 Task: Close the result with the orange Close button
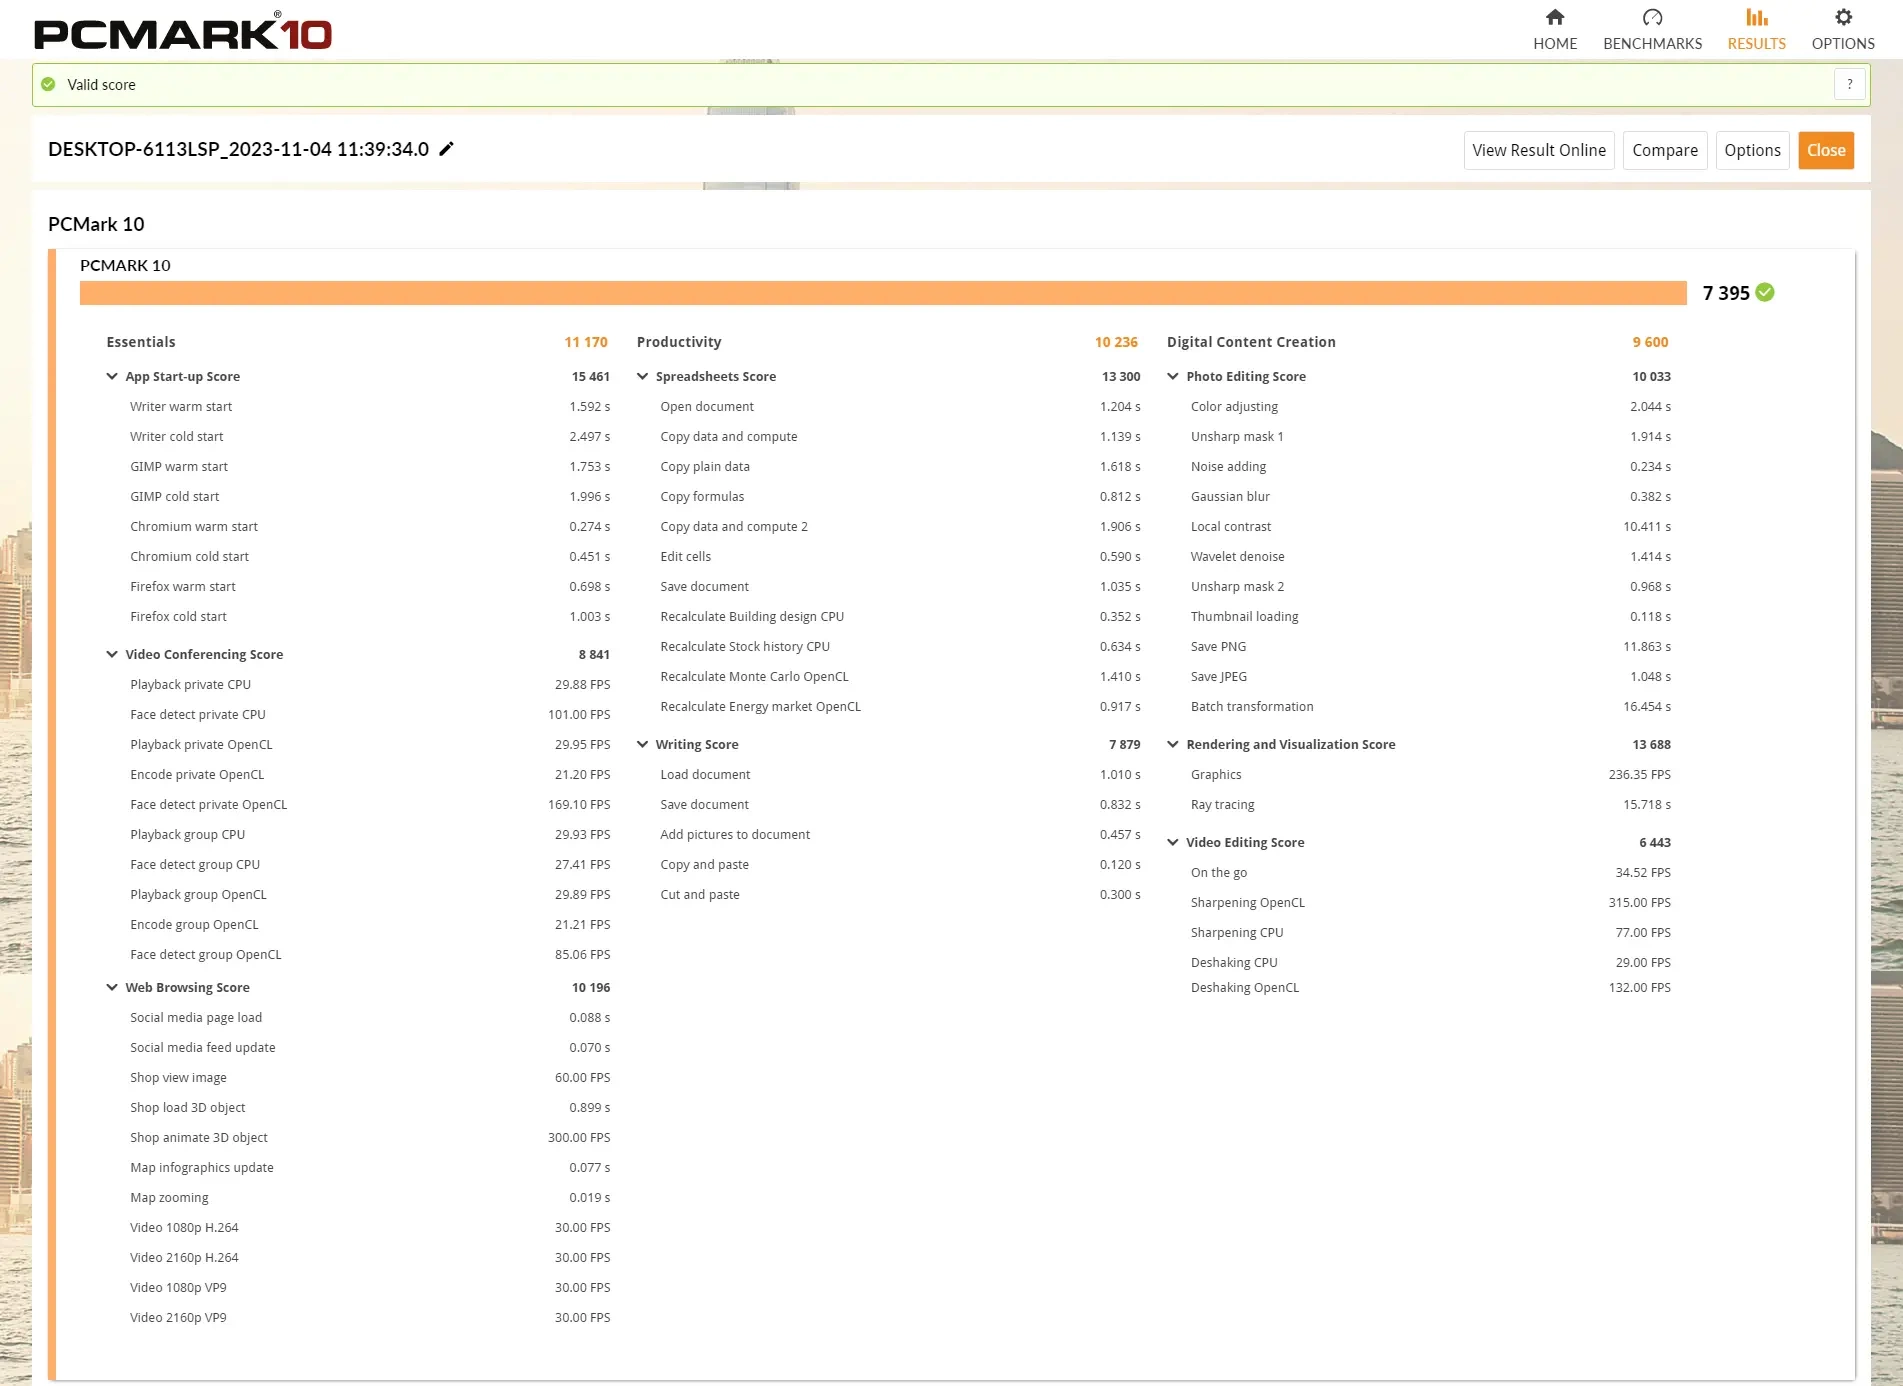coord(1826,150)
